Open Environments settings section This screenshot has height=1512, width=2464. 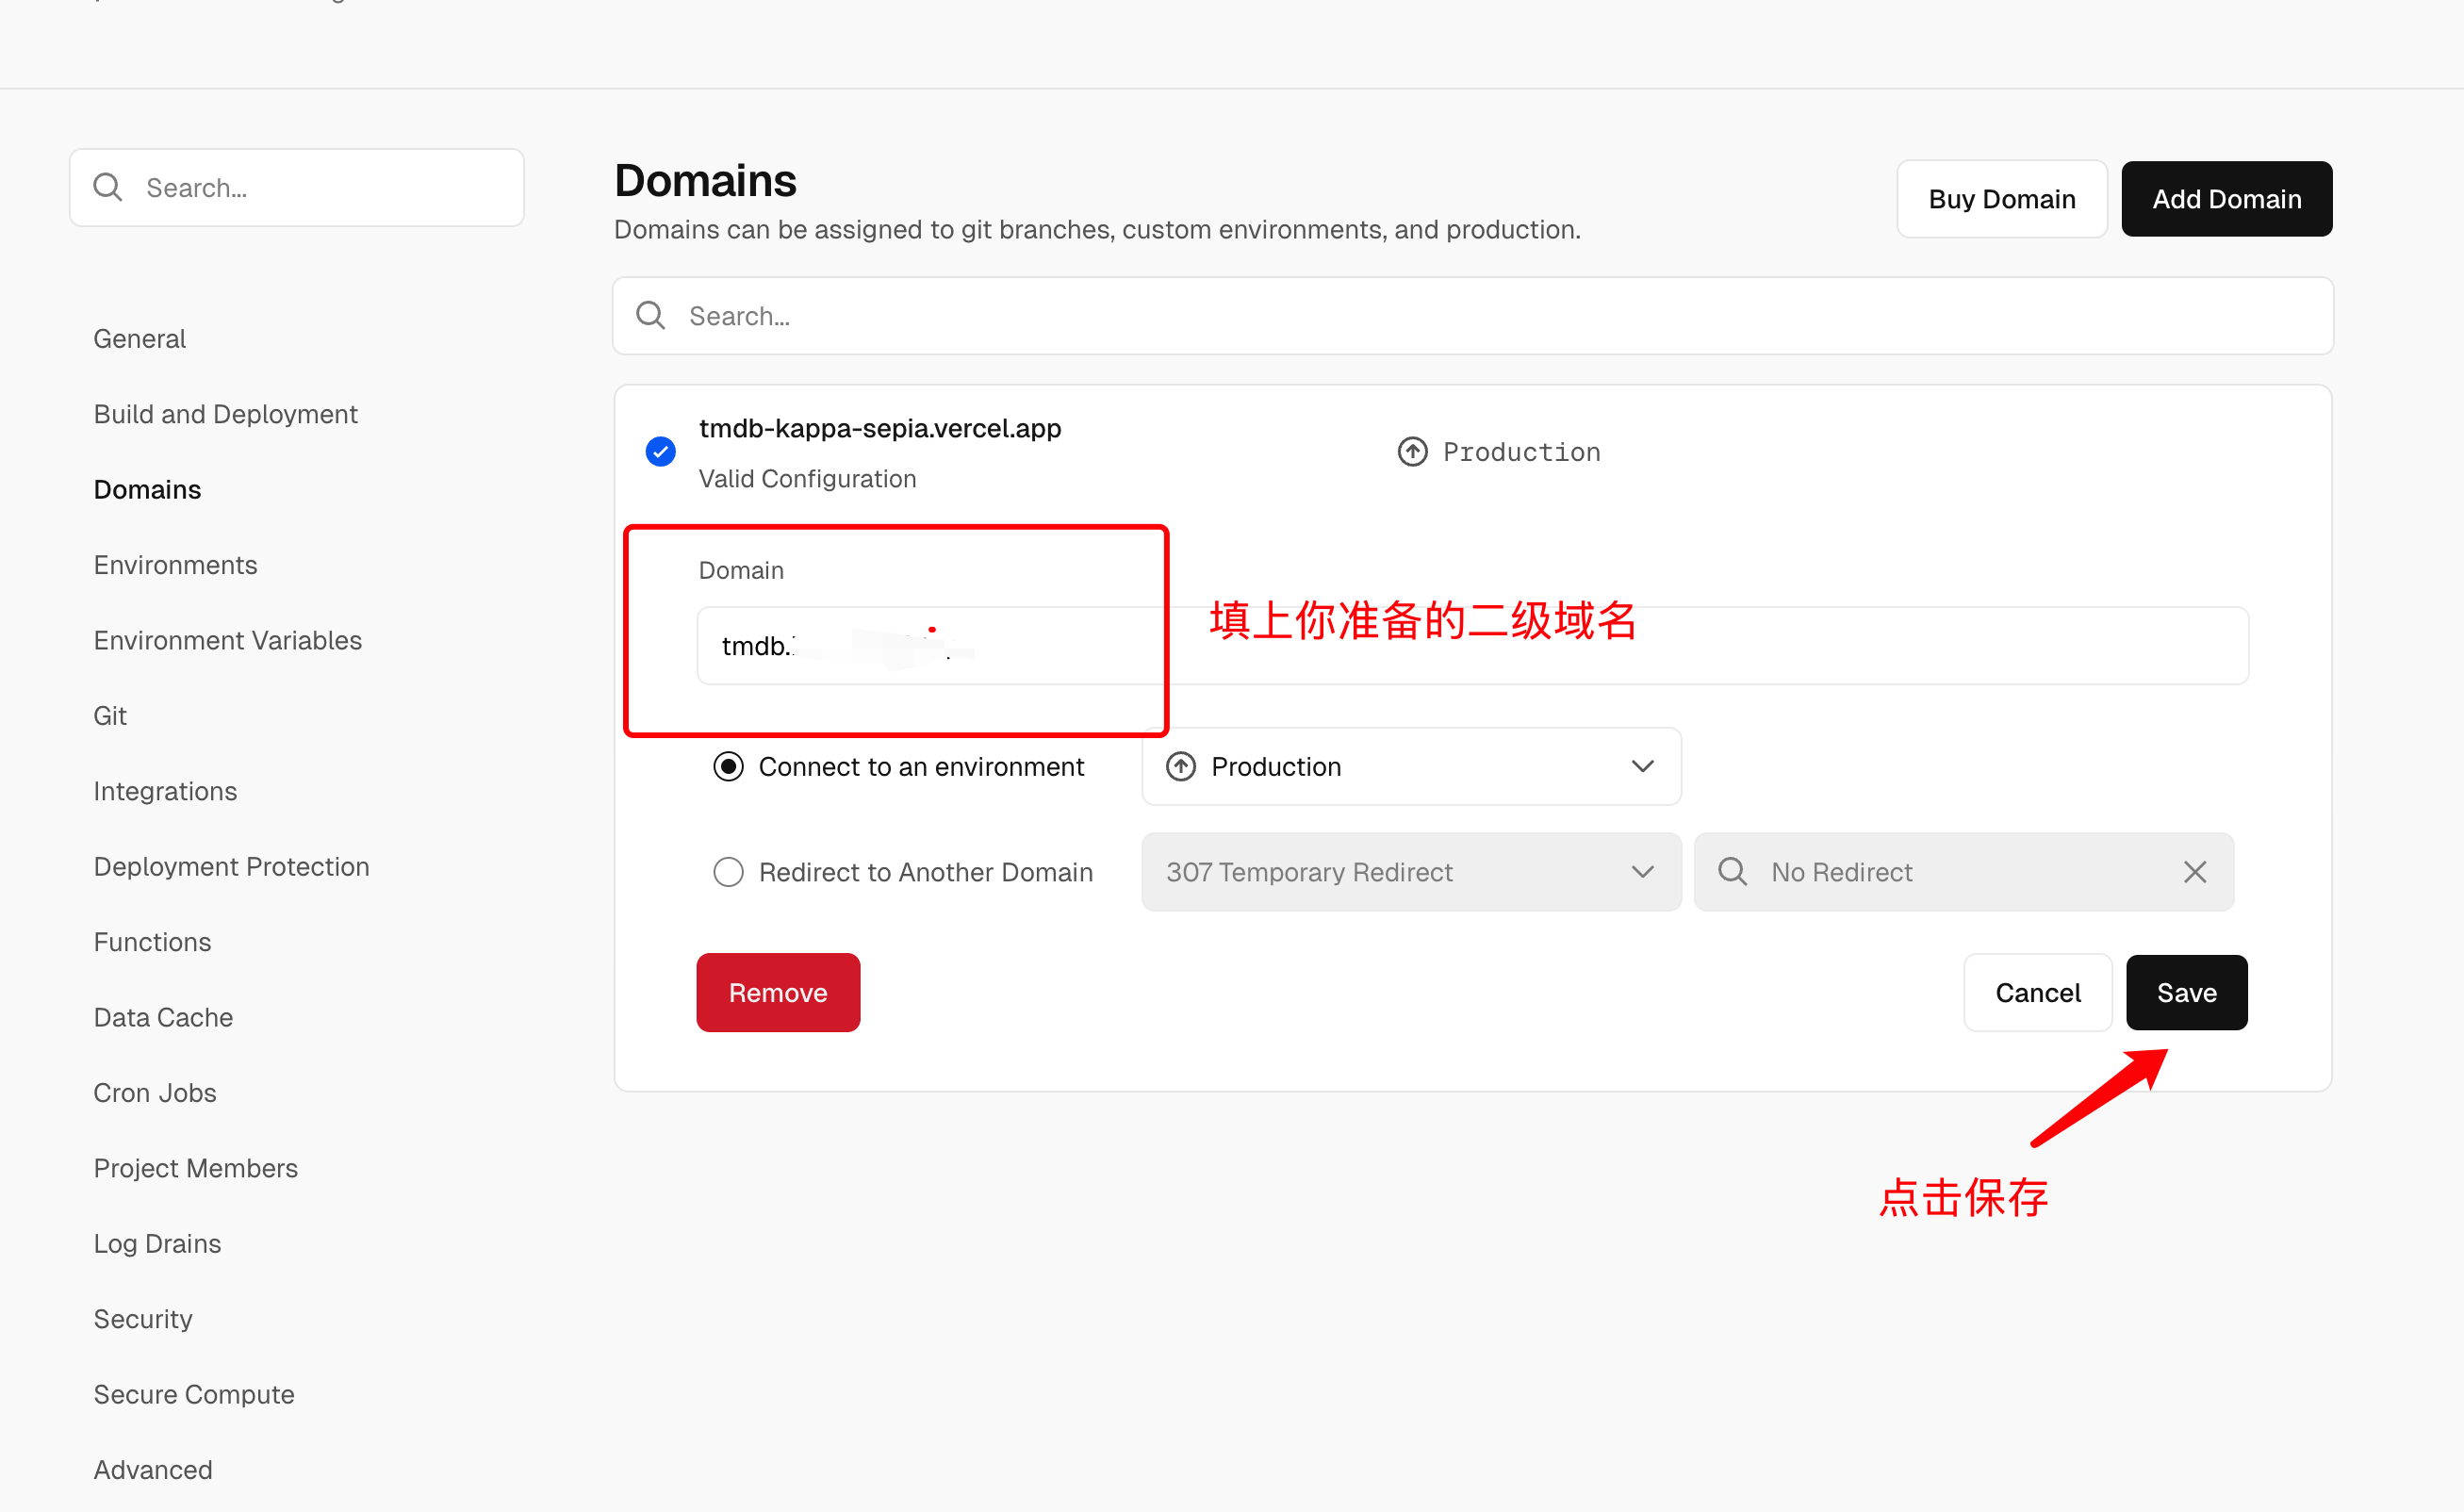(175, 565)
